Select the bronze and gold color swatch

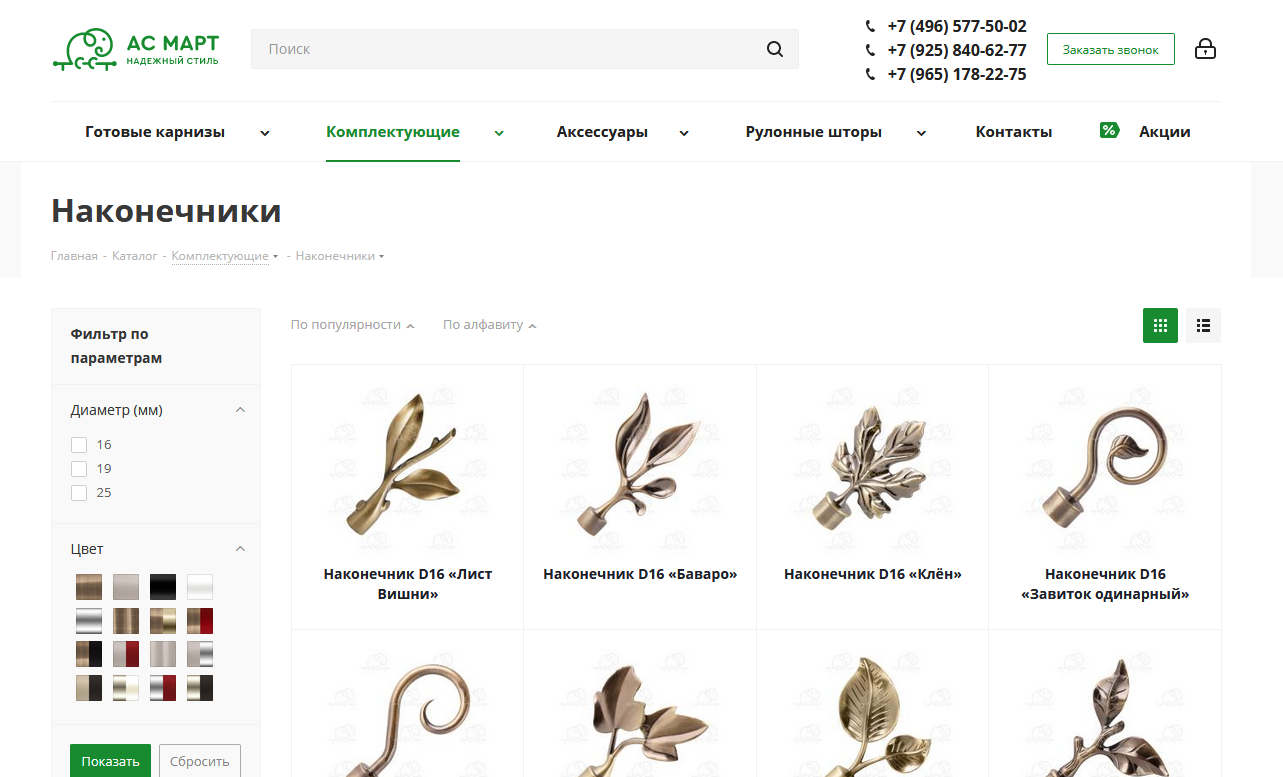(163, 621)
